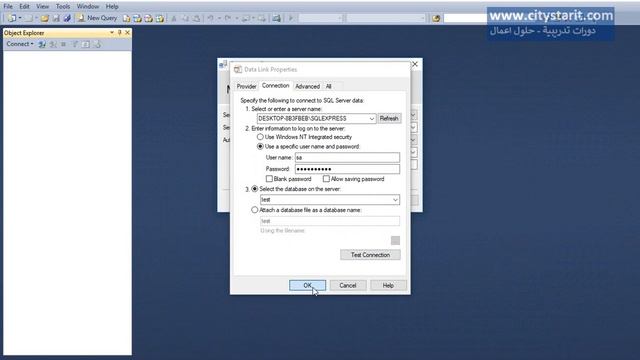This screenshot has height=360, width=640.
Task: Close the background connection dialog window
Action: coord(415,64)
